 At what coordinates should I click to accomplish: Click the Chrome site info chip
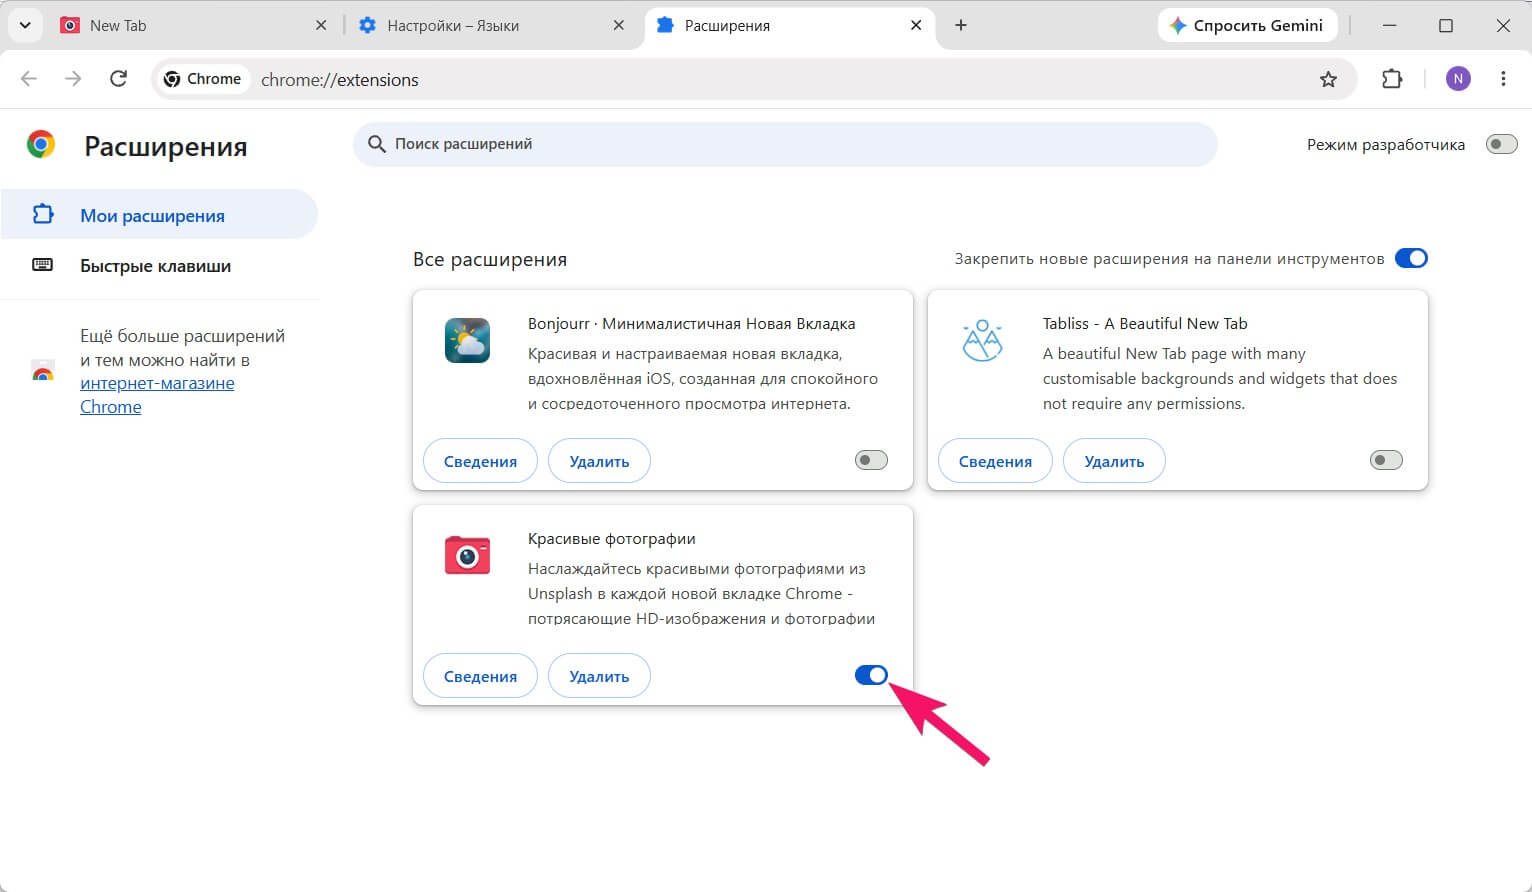pos(203,79)
